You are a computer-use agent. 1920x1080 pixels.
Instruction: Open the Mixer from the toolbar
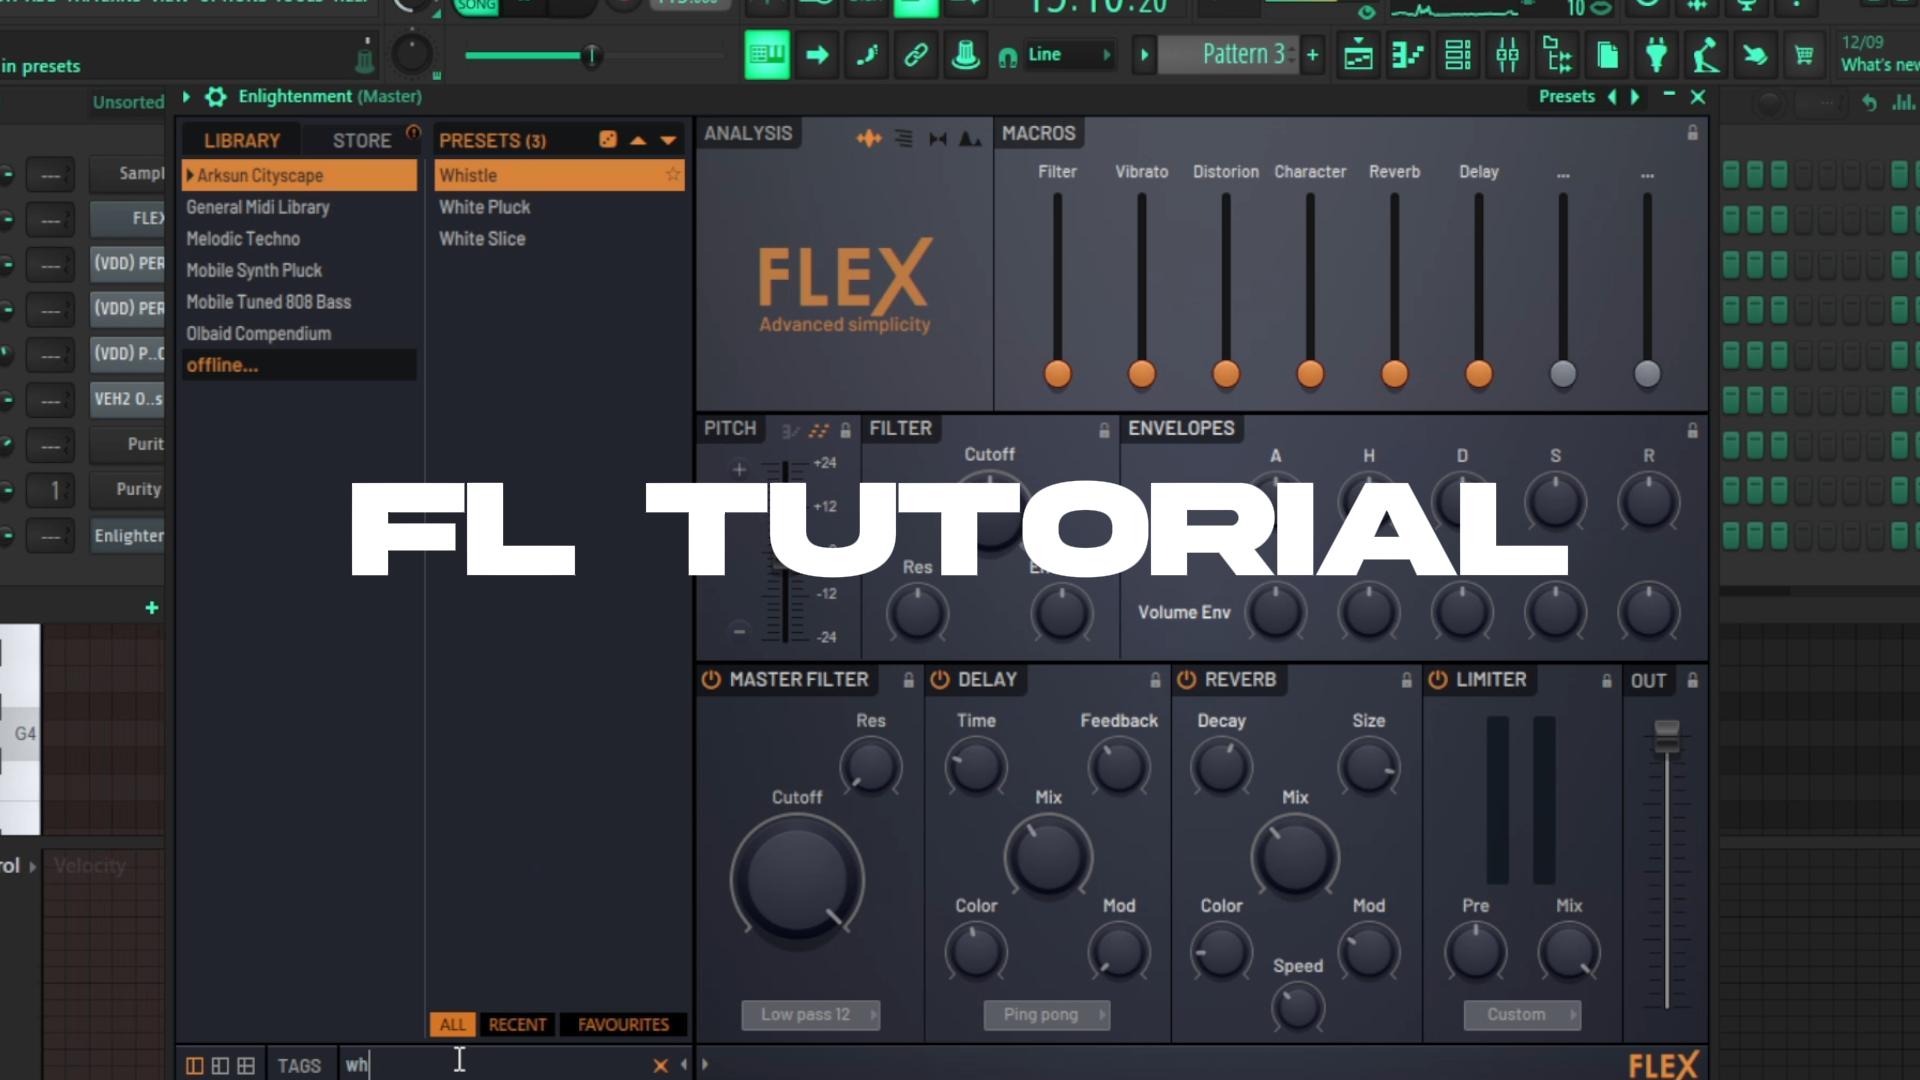pyautogui.click(x=1507, y=55)
